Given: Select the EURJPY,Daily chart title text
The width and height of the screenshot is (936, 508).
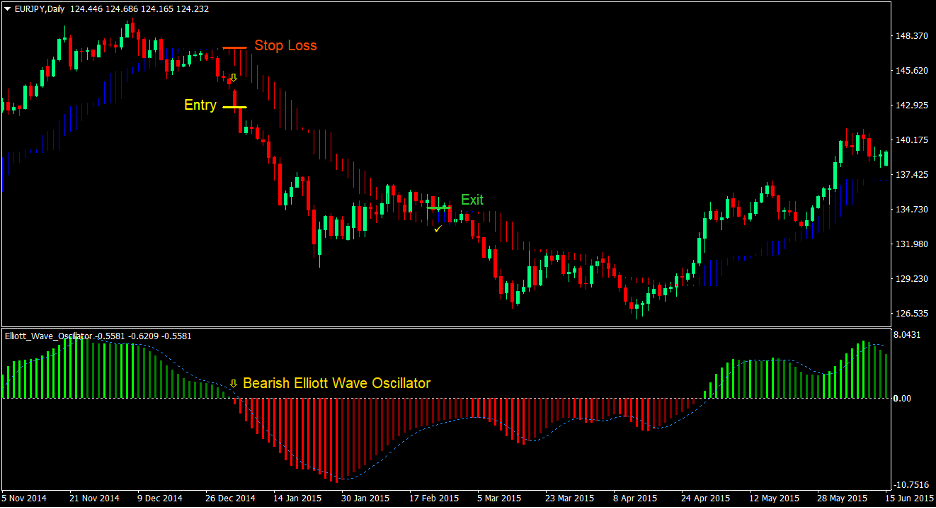Looking at the screenshot, I should pyautogui.click(x=40, y=9).
